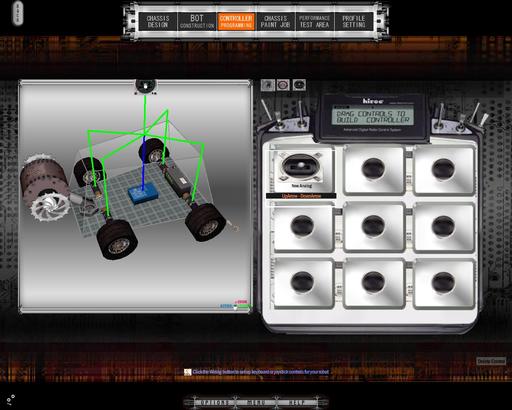Click the Delete Control button
The image size is (512, 410).
click(x=491, y=361)
